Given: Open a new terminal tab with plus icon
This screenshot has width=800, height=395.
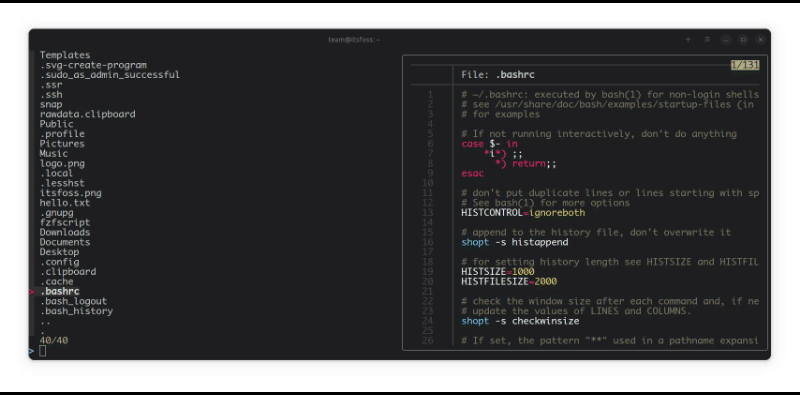Looking at the screenshot, I should (x=688, y=39).
